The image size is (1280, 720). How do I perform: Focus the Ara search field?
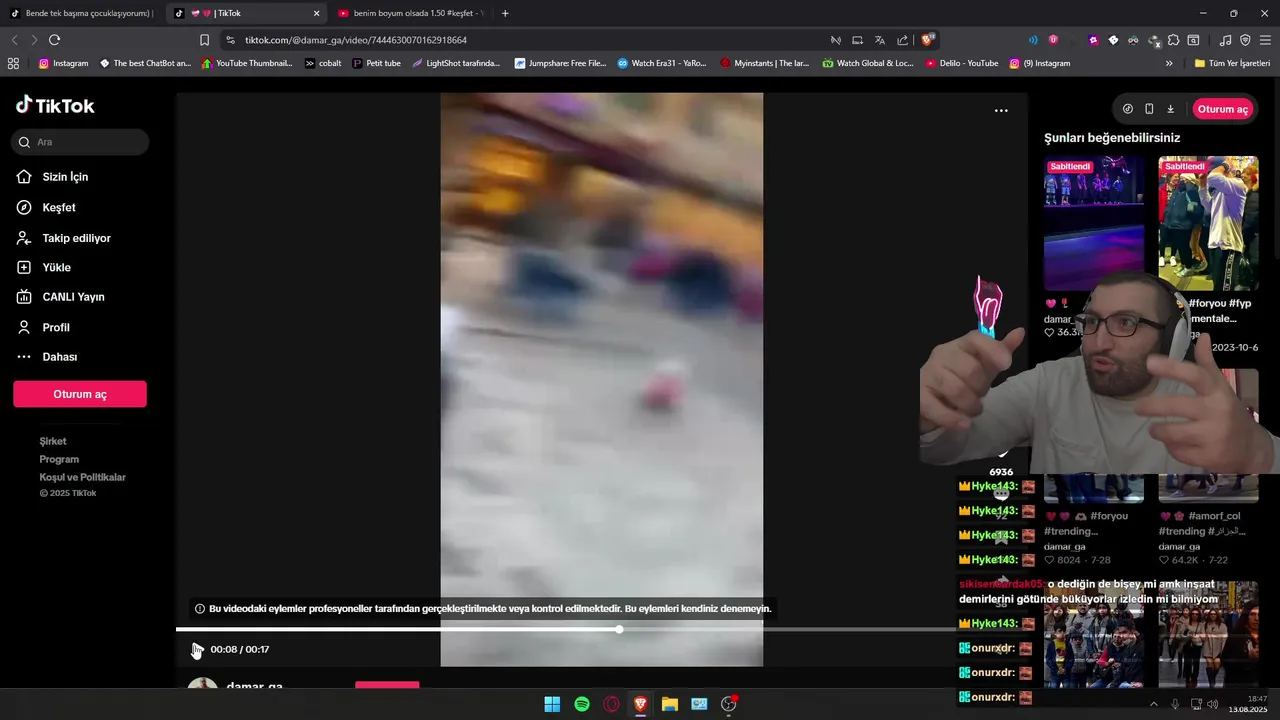tap(80, 142)
